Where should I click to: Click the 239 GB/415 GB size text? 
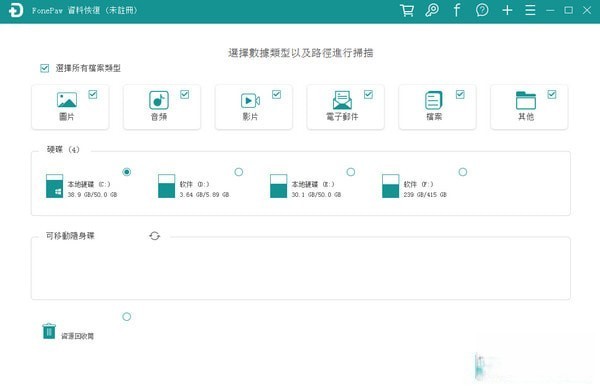tap(425, 194)
